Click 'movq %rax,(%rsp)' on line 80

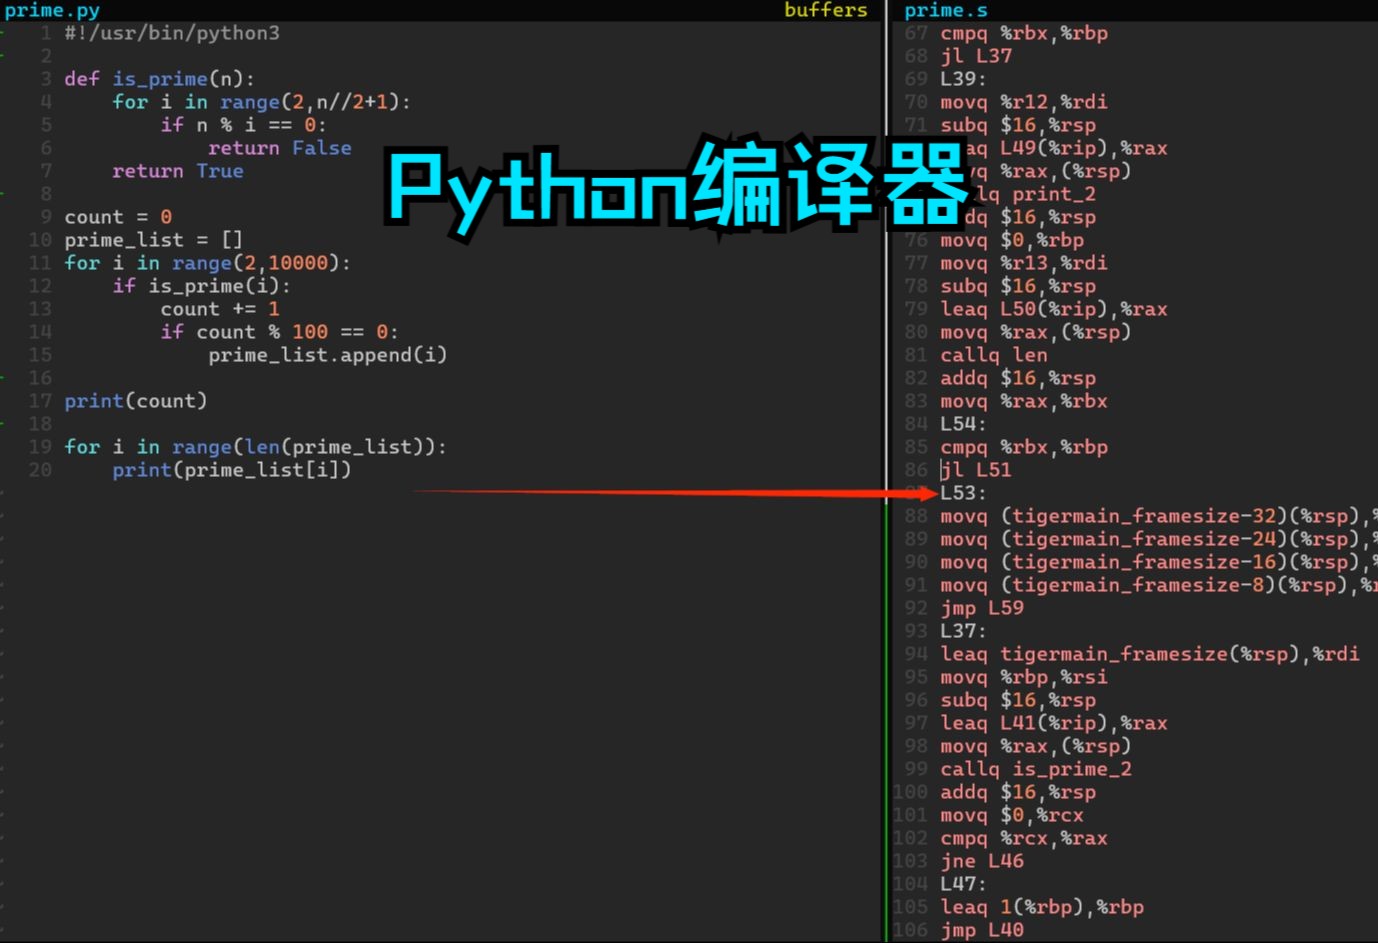point(1036,332)
